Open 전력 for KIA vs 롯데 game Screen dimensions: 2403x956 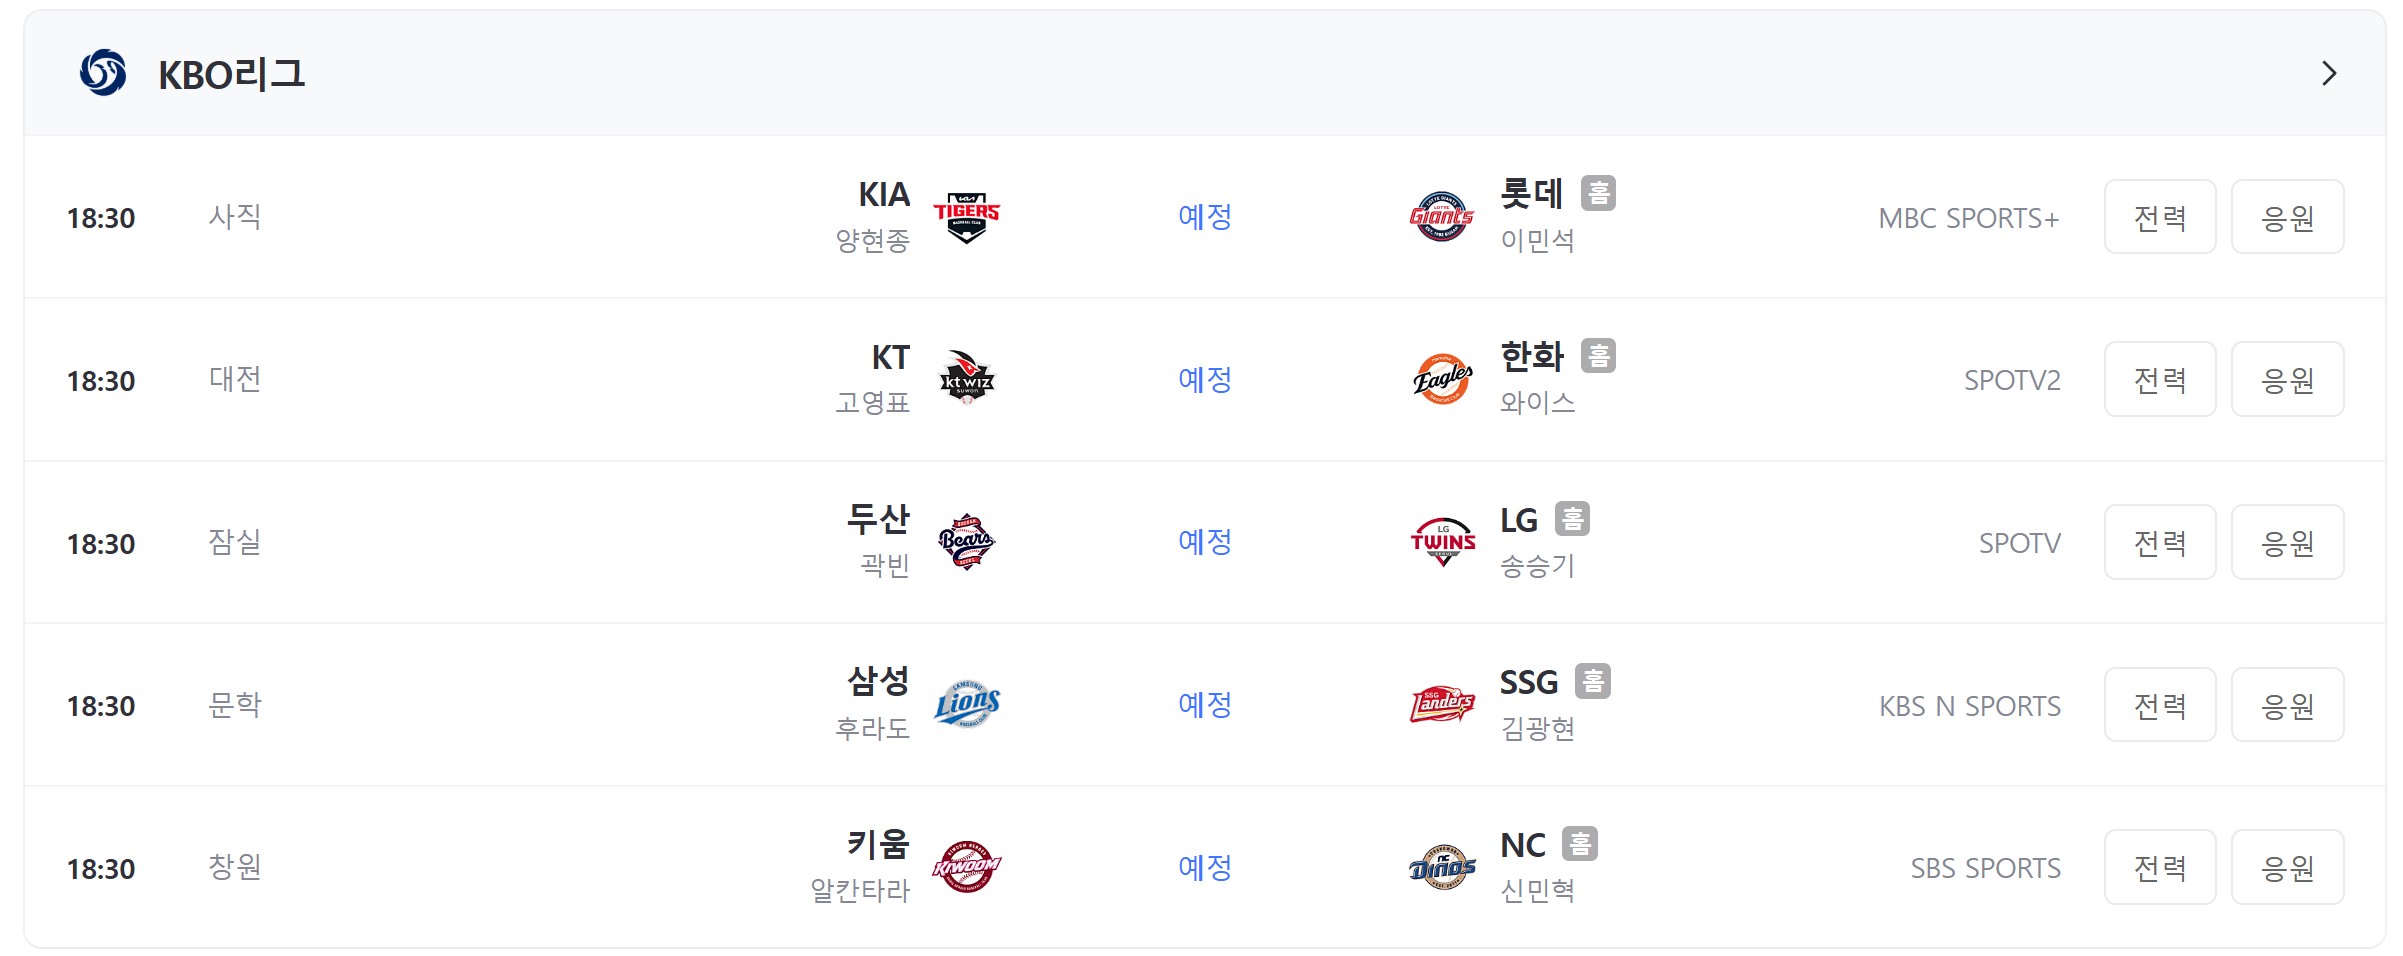2160,217
